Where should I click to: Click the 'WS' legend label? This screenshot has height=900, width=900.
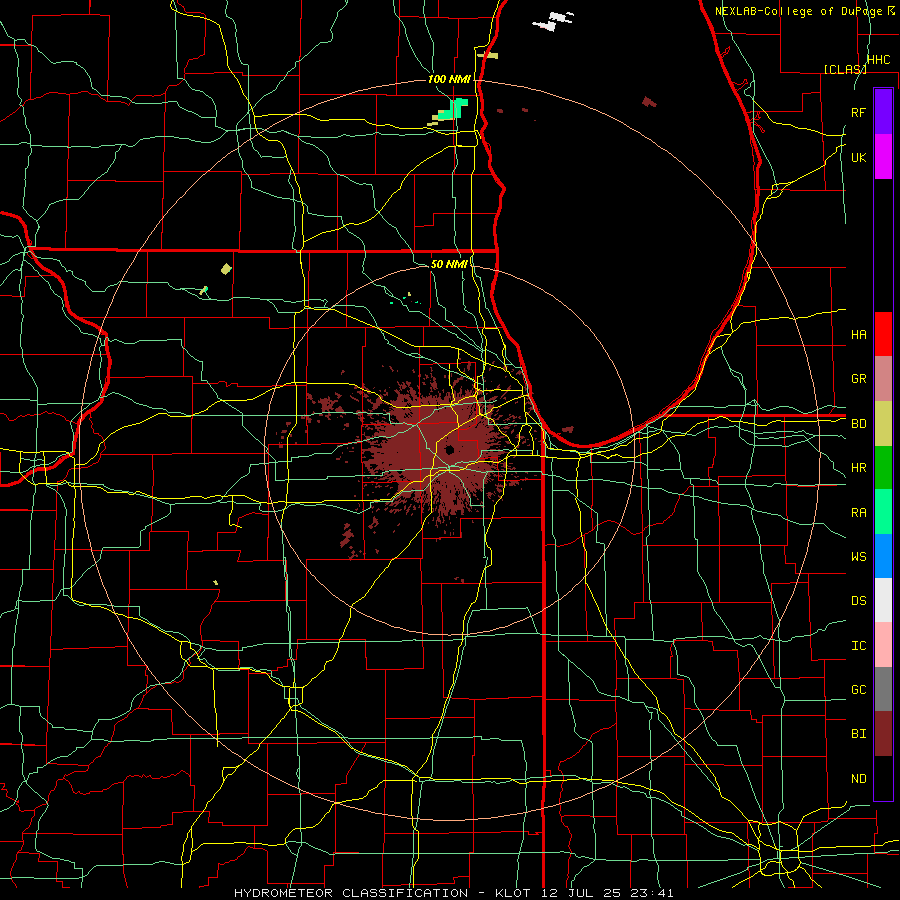tap(858, 556)
